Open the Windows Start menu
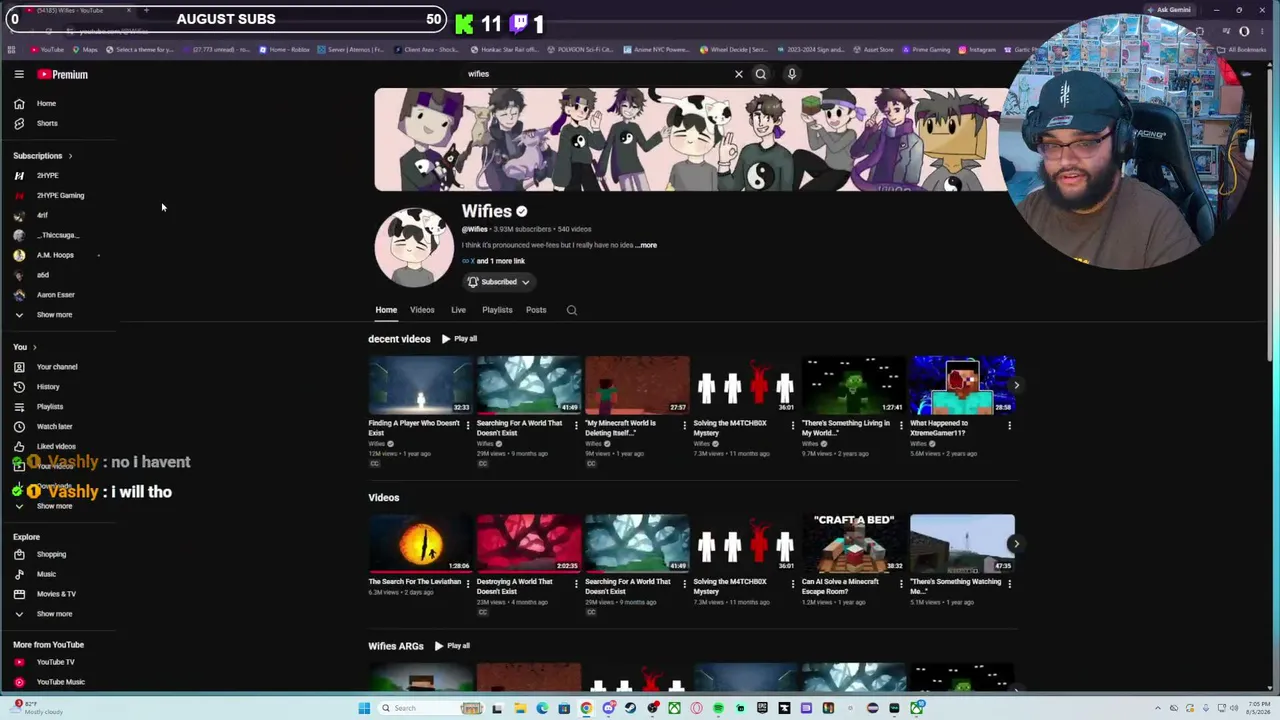 pos(364,708)
